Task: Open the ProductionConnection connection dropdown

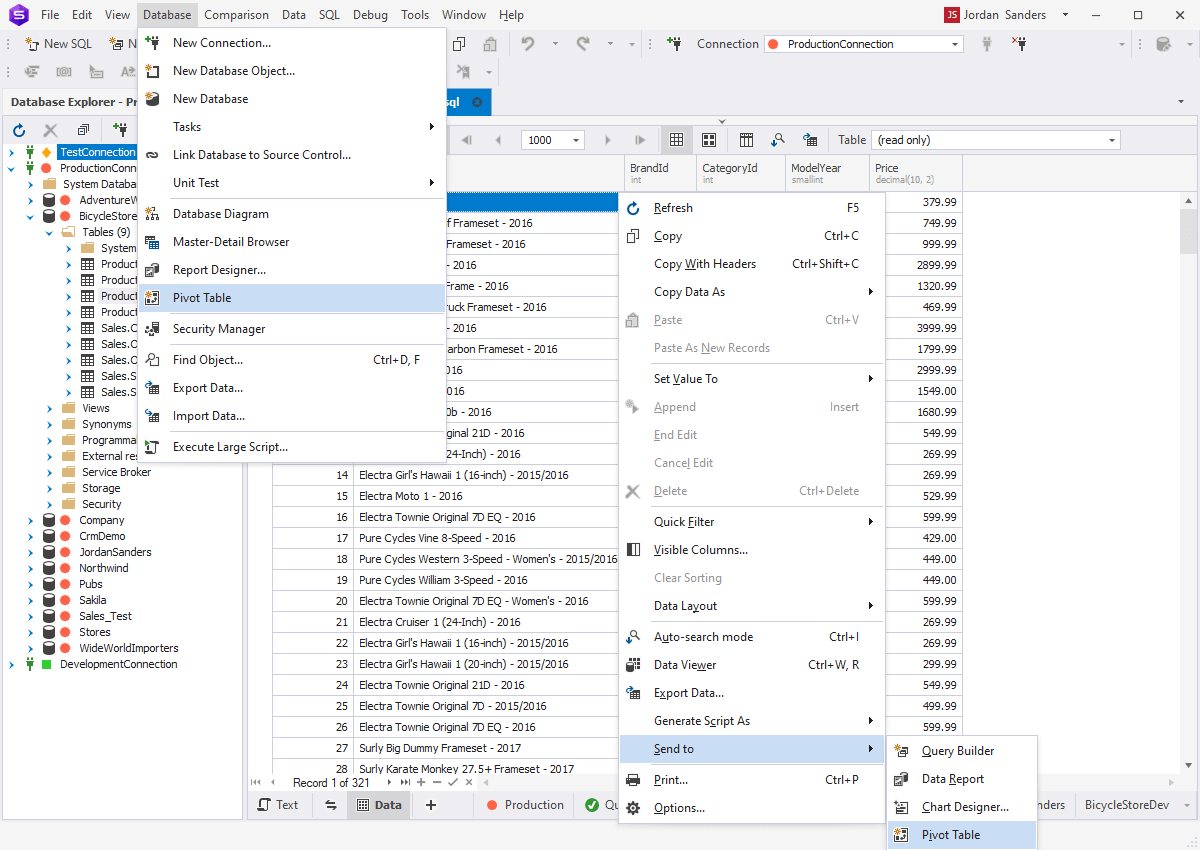Action: click(x=955, y=44)
